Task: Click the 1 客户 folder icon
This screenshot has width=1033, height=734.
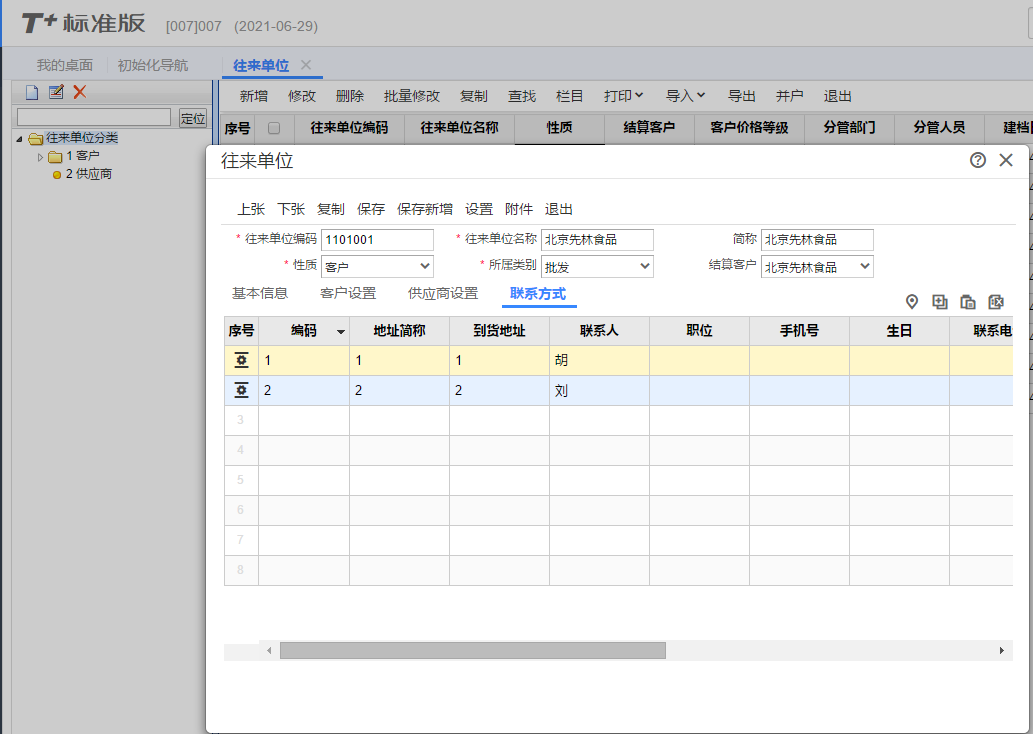Action: pos(55,157)
